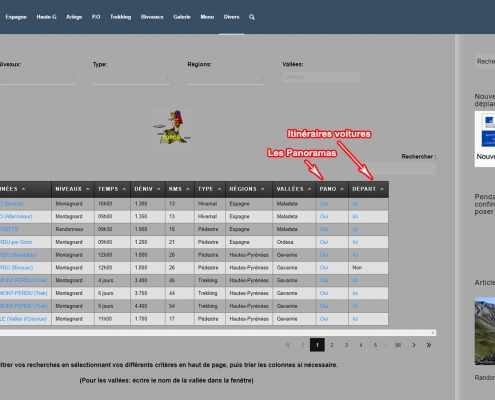Go to the next page arrow
Image resolution: width=495 pixels, height=400 pixels.
[414, 345]
